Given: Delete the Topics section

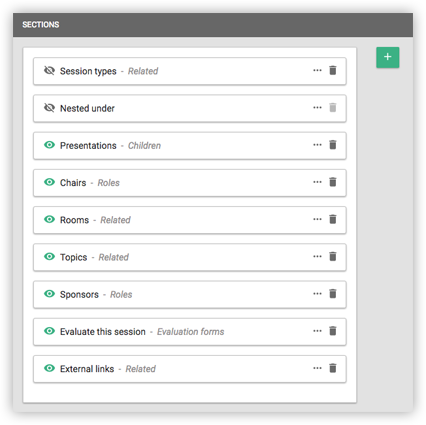Looking at the screenshot, I should click(333, 256).
